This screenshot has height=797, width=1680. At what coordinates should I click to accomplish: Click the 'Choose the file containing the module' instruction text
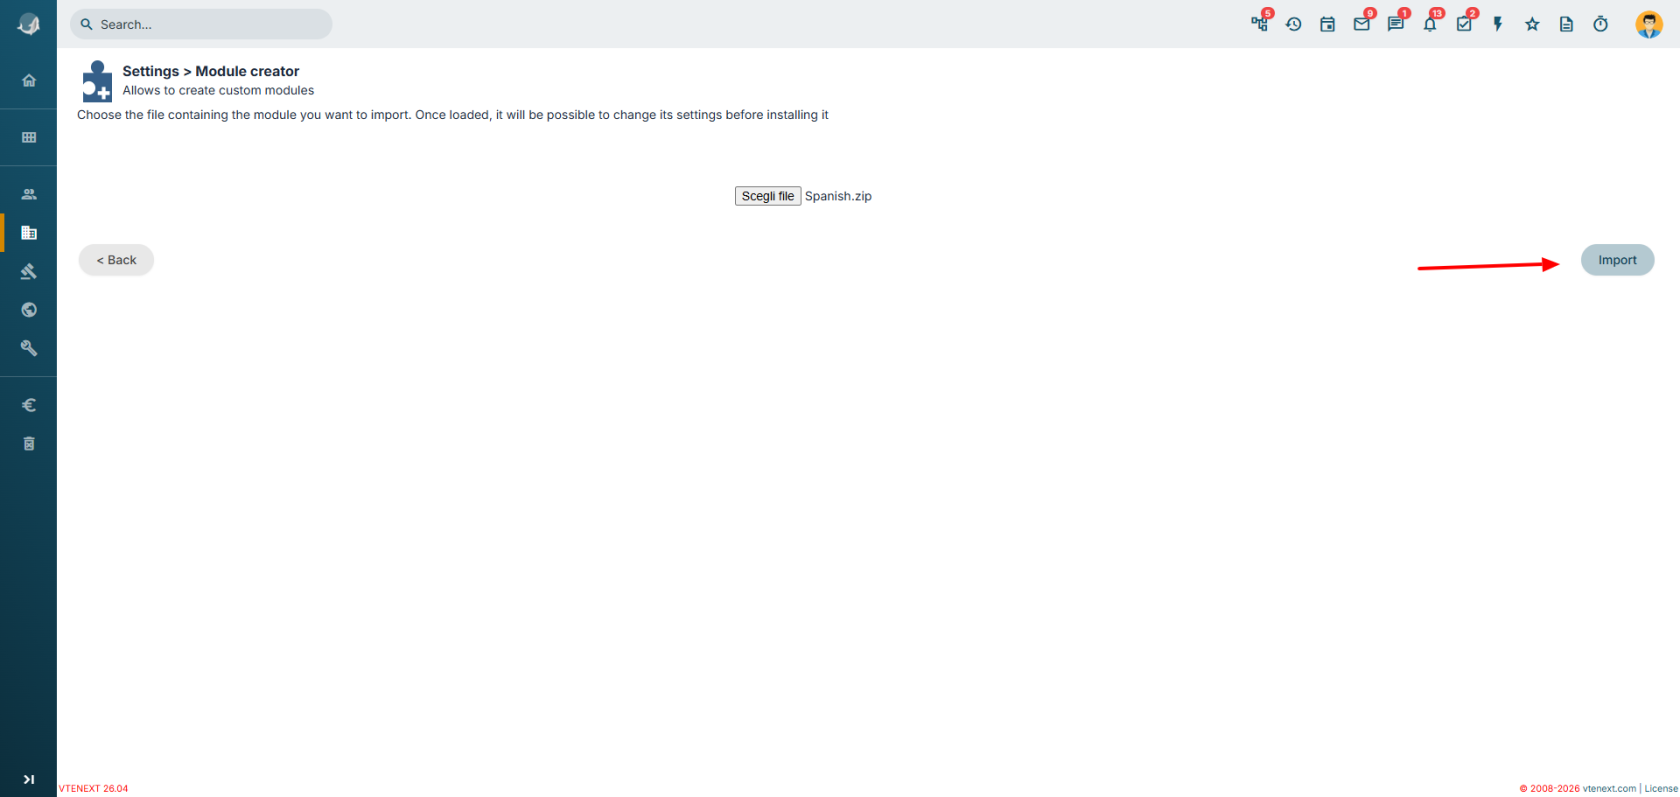[x=453, y=115]
